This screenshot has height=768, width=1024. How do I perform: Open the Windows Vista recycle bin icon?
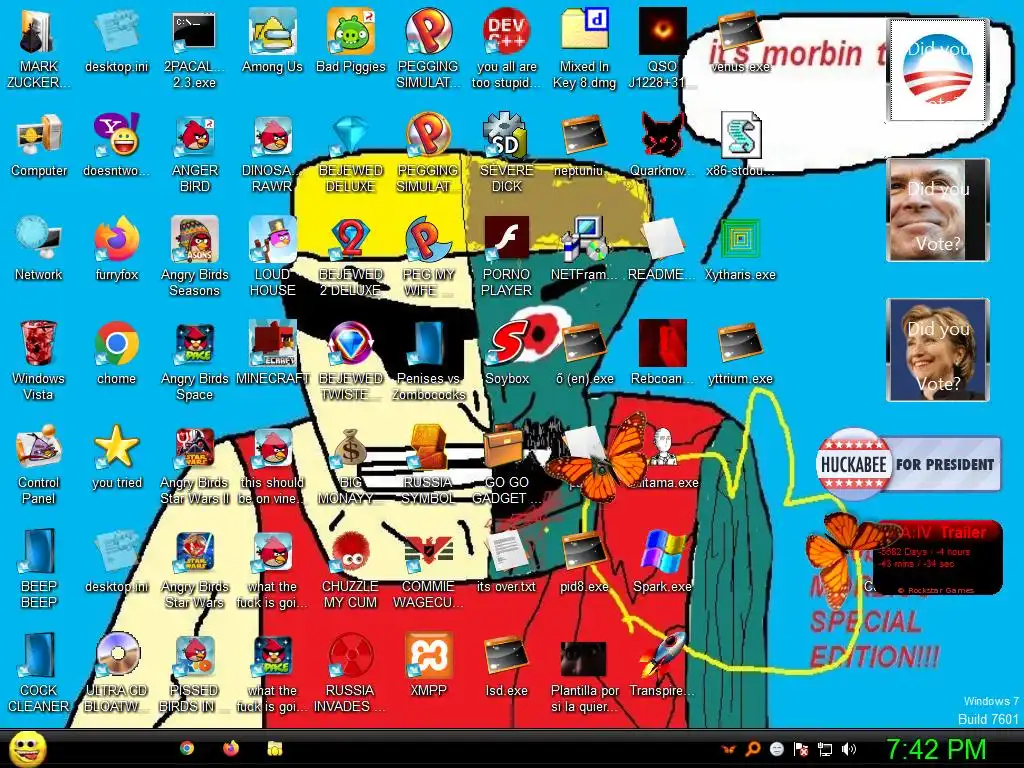click(x=39, y=360)
